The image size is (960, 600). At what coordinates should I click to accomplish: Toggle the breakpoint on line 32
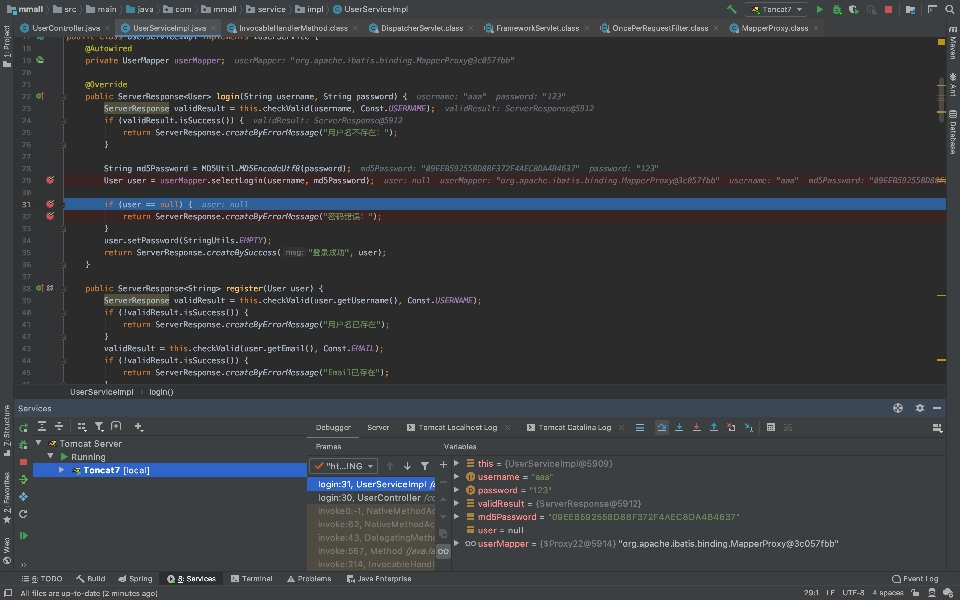point(50,216)
